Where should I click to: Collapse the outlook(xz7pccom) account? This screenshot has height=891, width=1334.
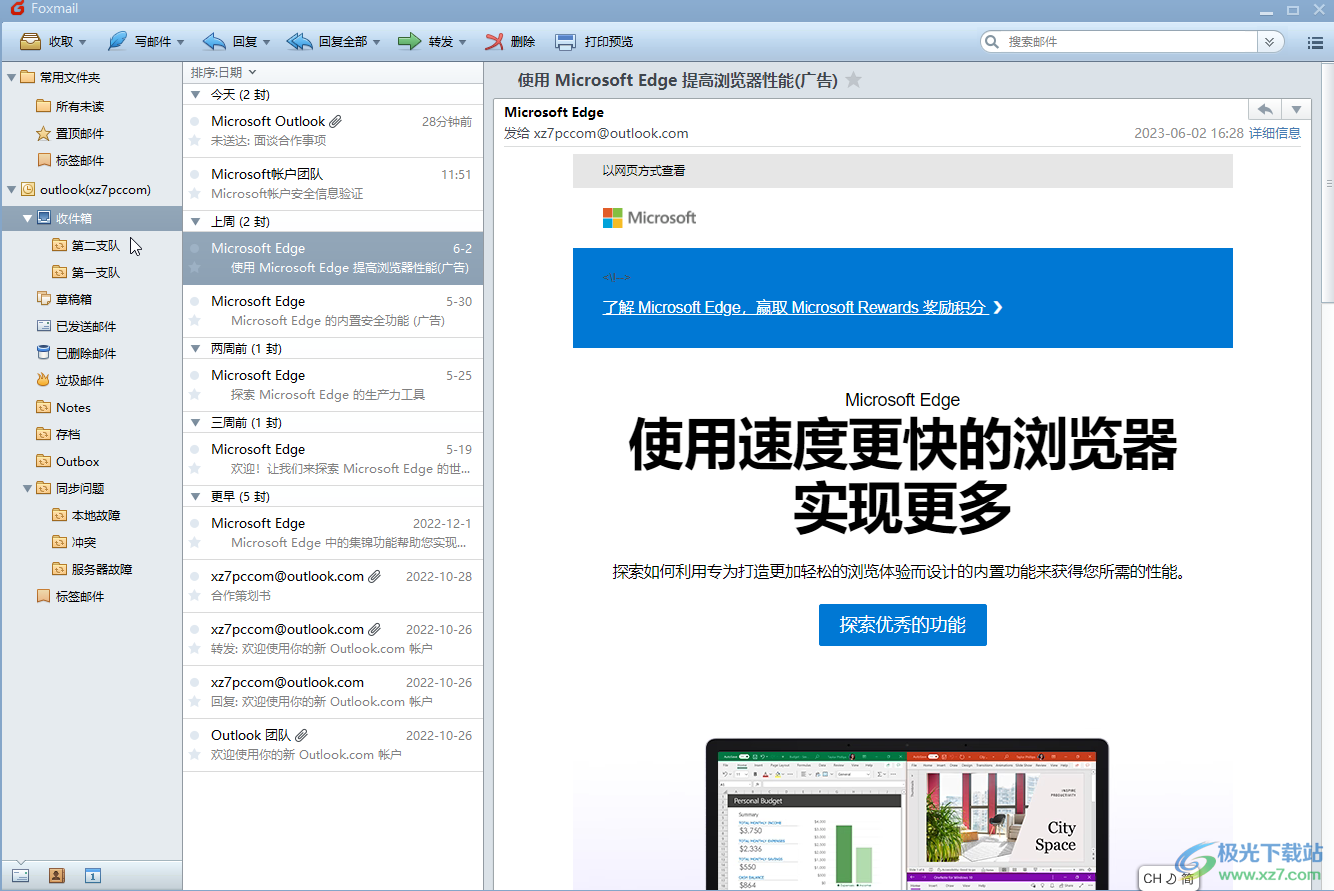pyautogui.click(x=12, y=189)
